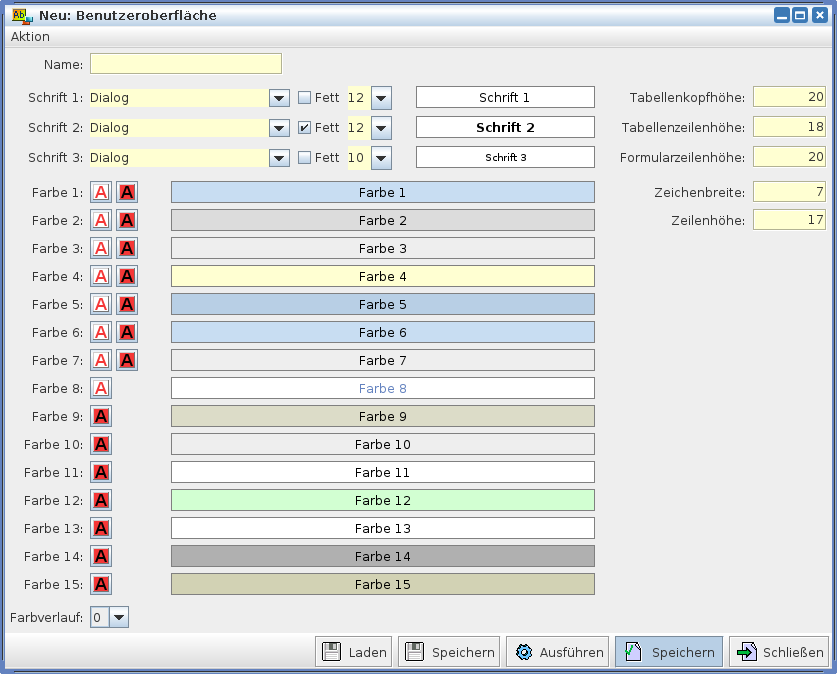Click the background color icon for Farbe 4
The width and height of the screenshot is (837, 674).
click(127, 276)
